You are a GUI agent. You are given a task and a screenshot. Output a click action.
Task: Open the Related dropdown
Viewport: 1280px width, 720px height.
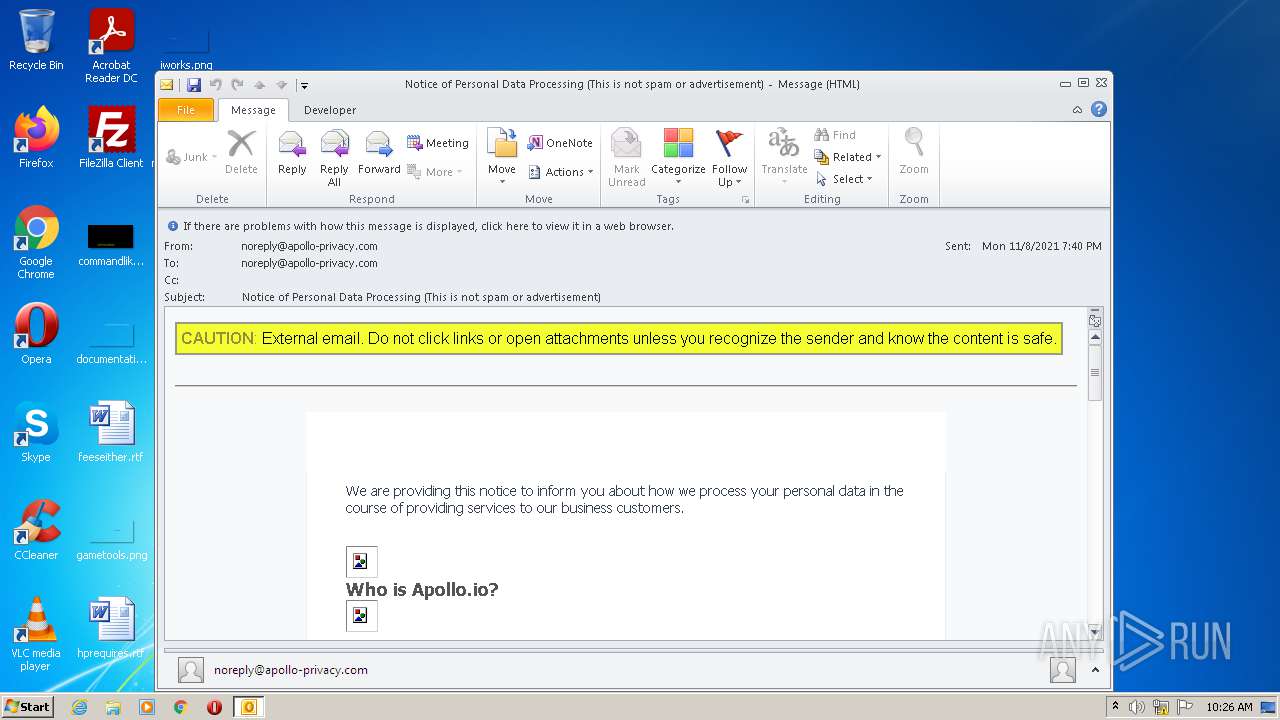click(848, 157)
